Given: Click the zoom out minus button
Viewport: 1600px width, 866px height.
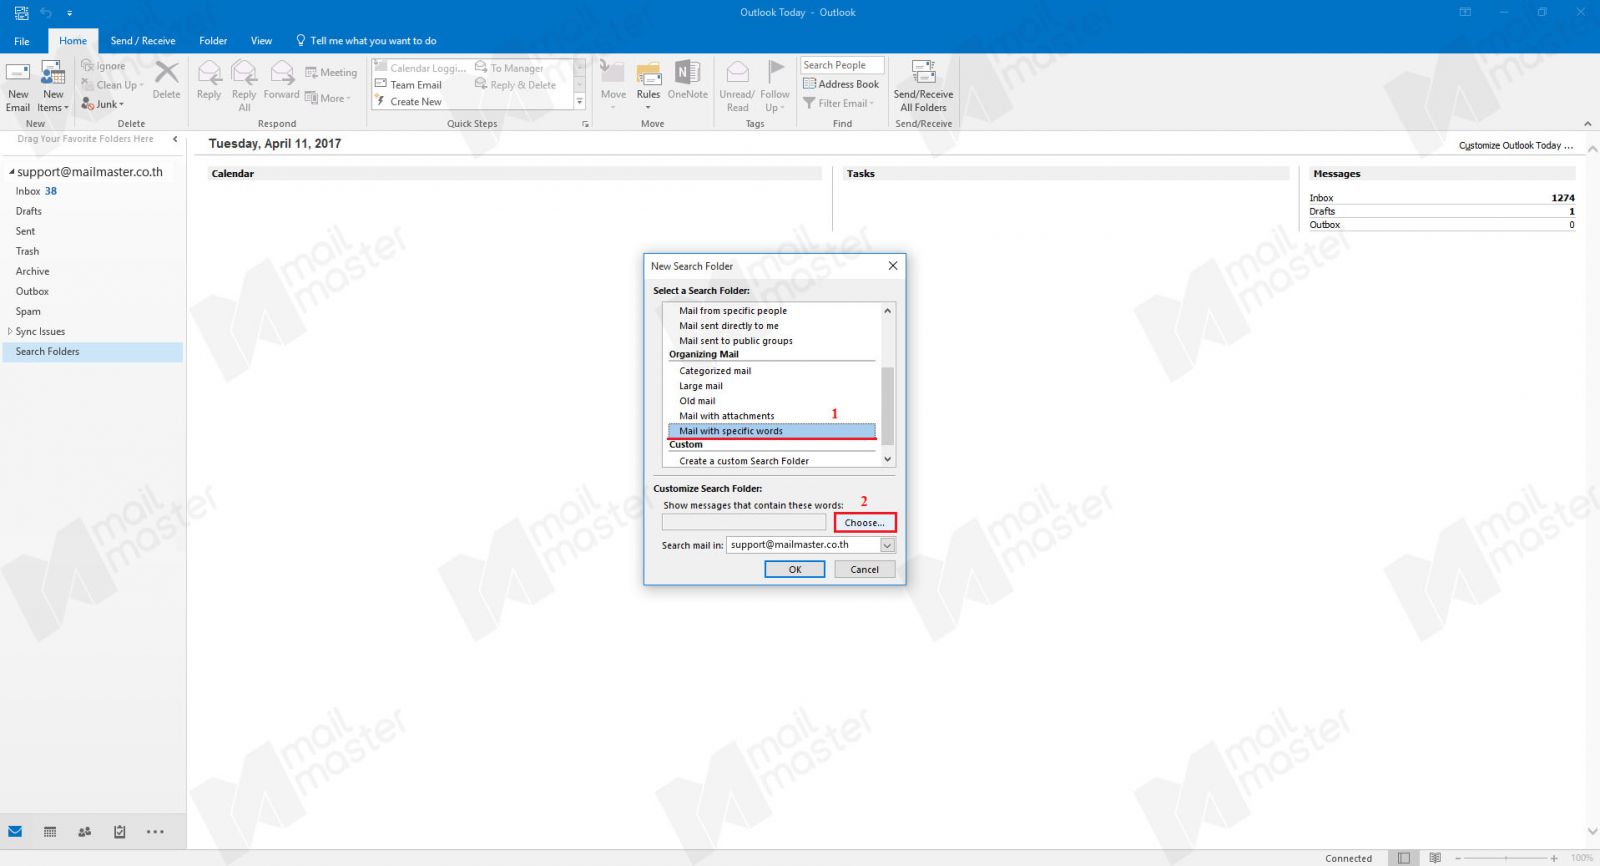Looking at the screenshot, I should coord(1458,858).
